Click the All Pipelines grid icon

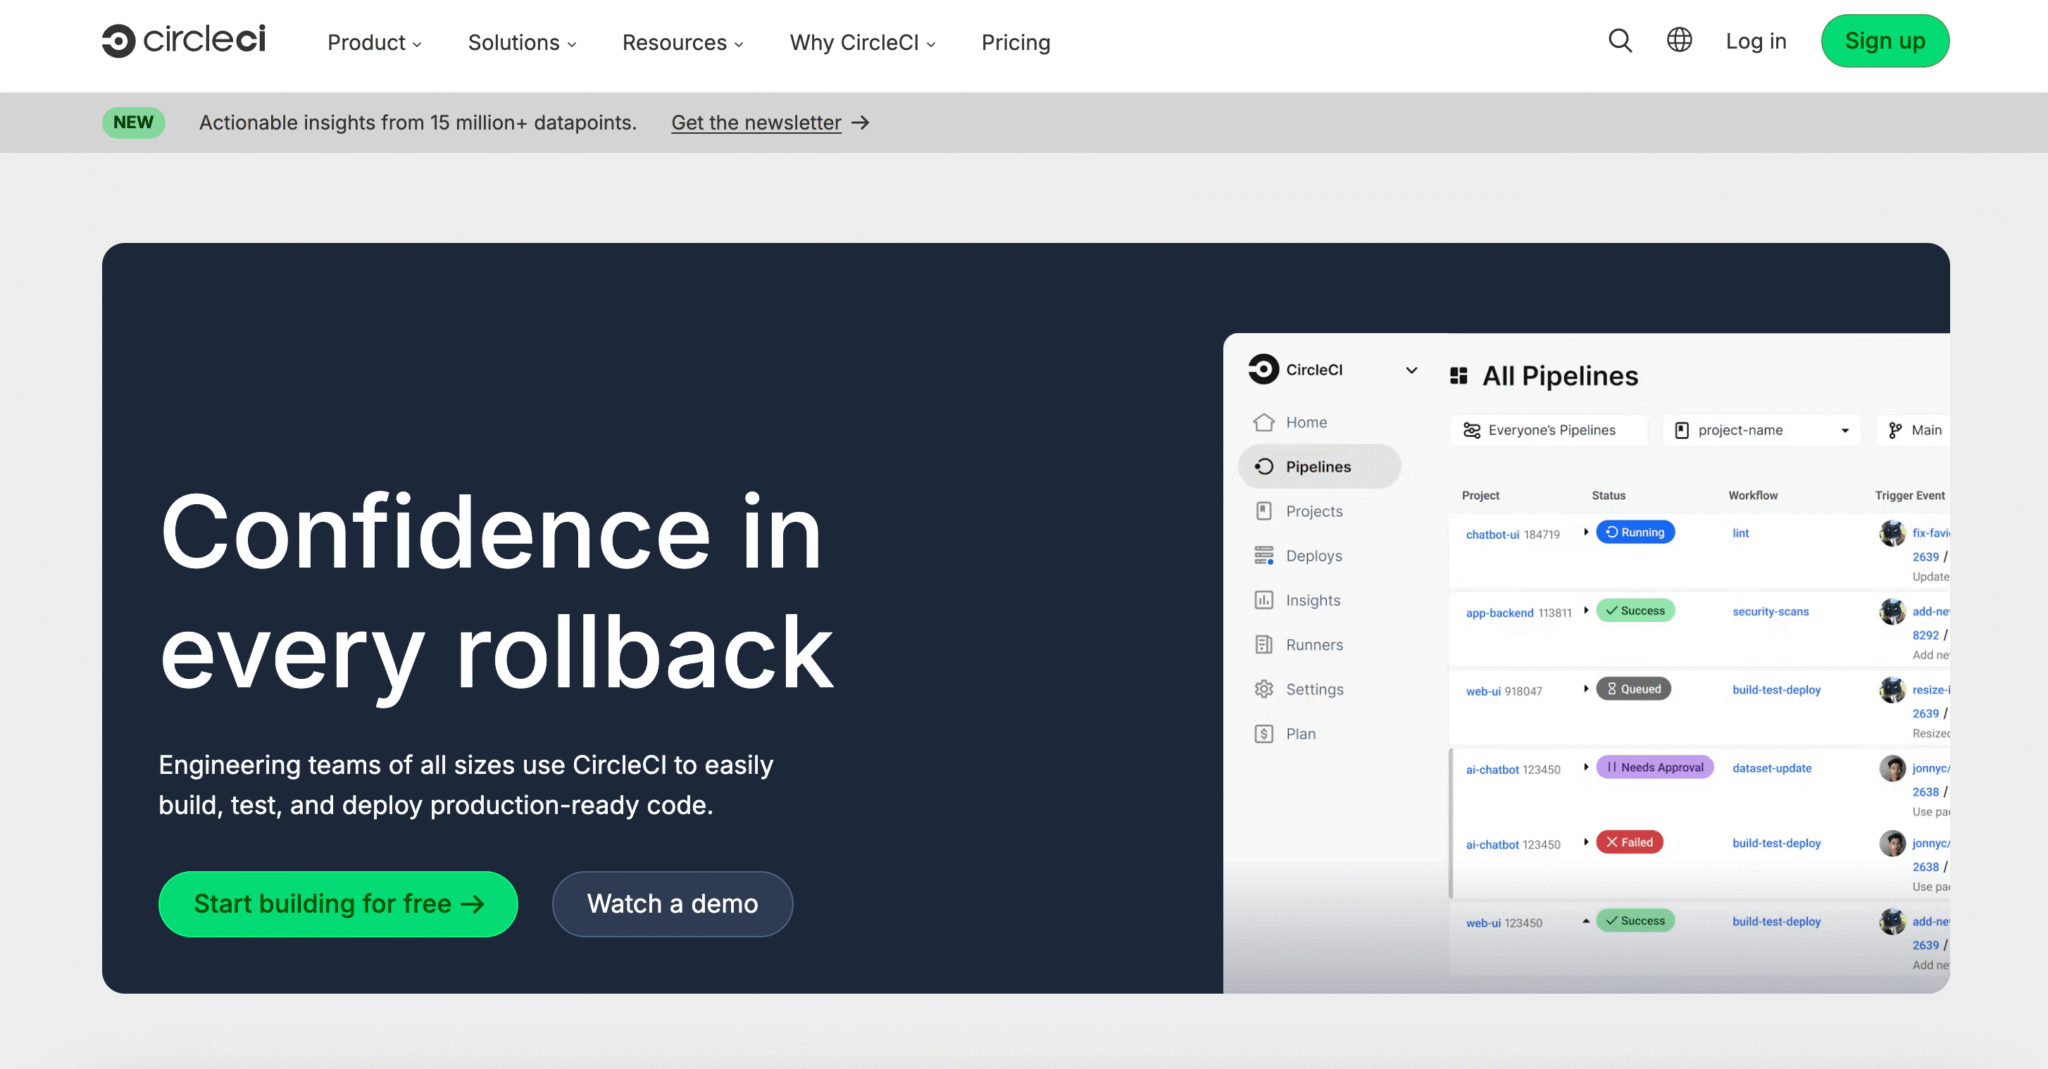click(x=1459, y=376)
